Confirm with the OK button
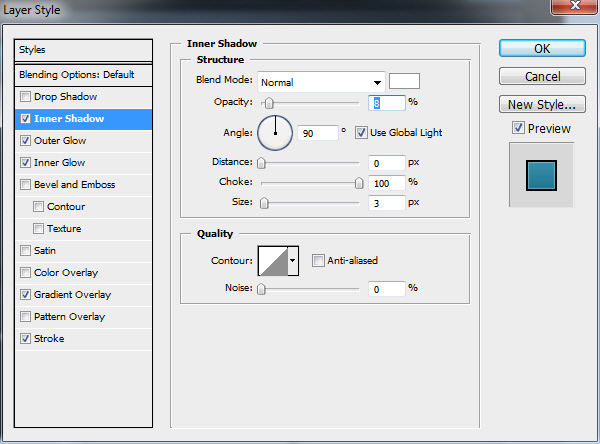600x444 pixels. (542, 49)
